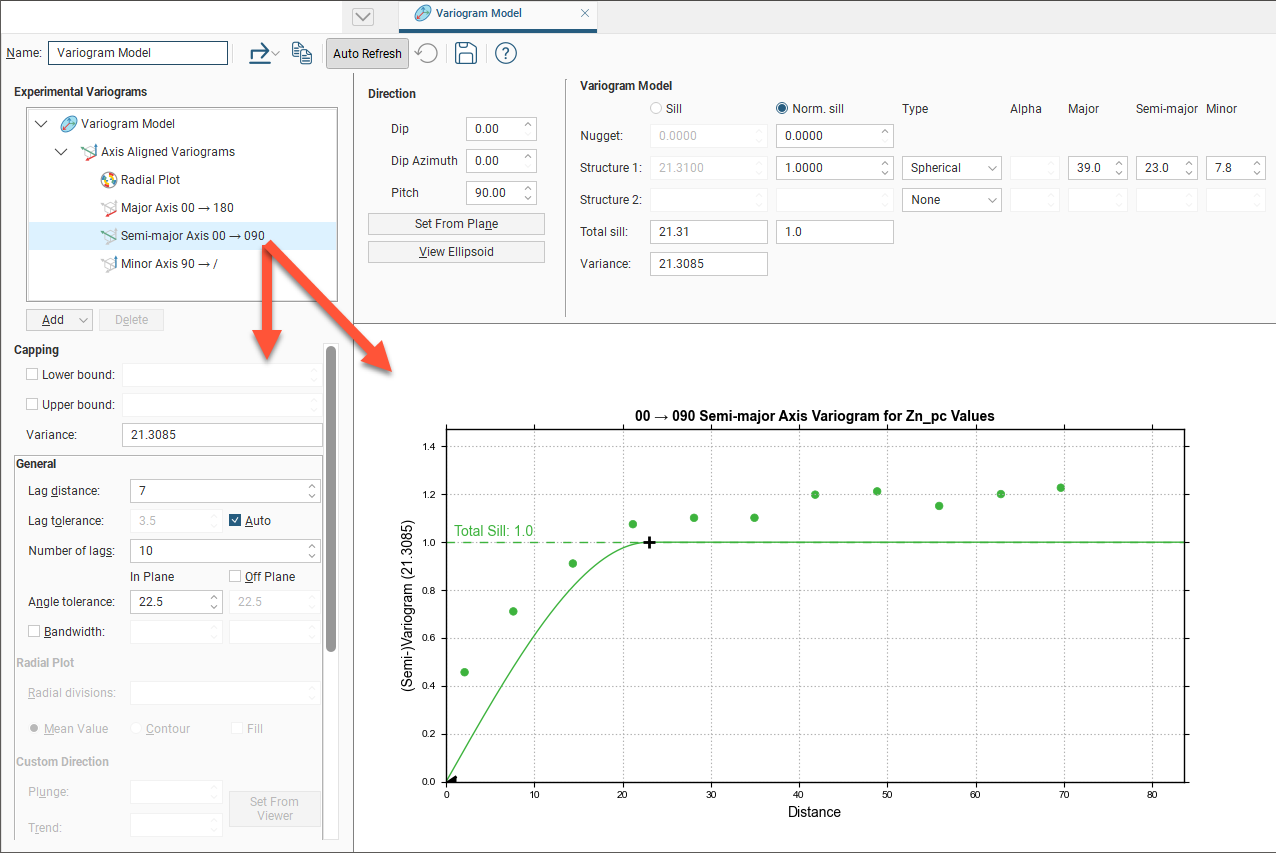The width and height of the screenshot is (1276, 853).
Task: Click the share arrow toolbar icon
Action: pos(260,53)
